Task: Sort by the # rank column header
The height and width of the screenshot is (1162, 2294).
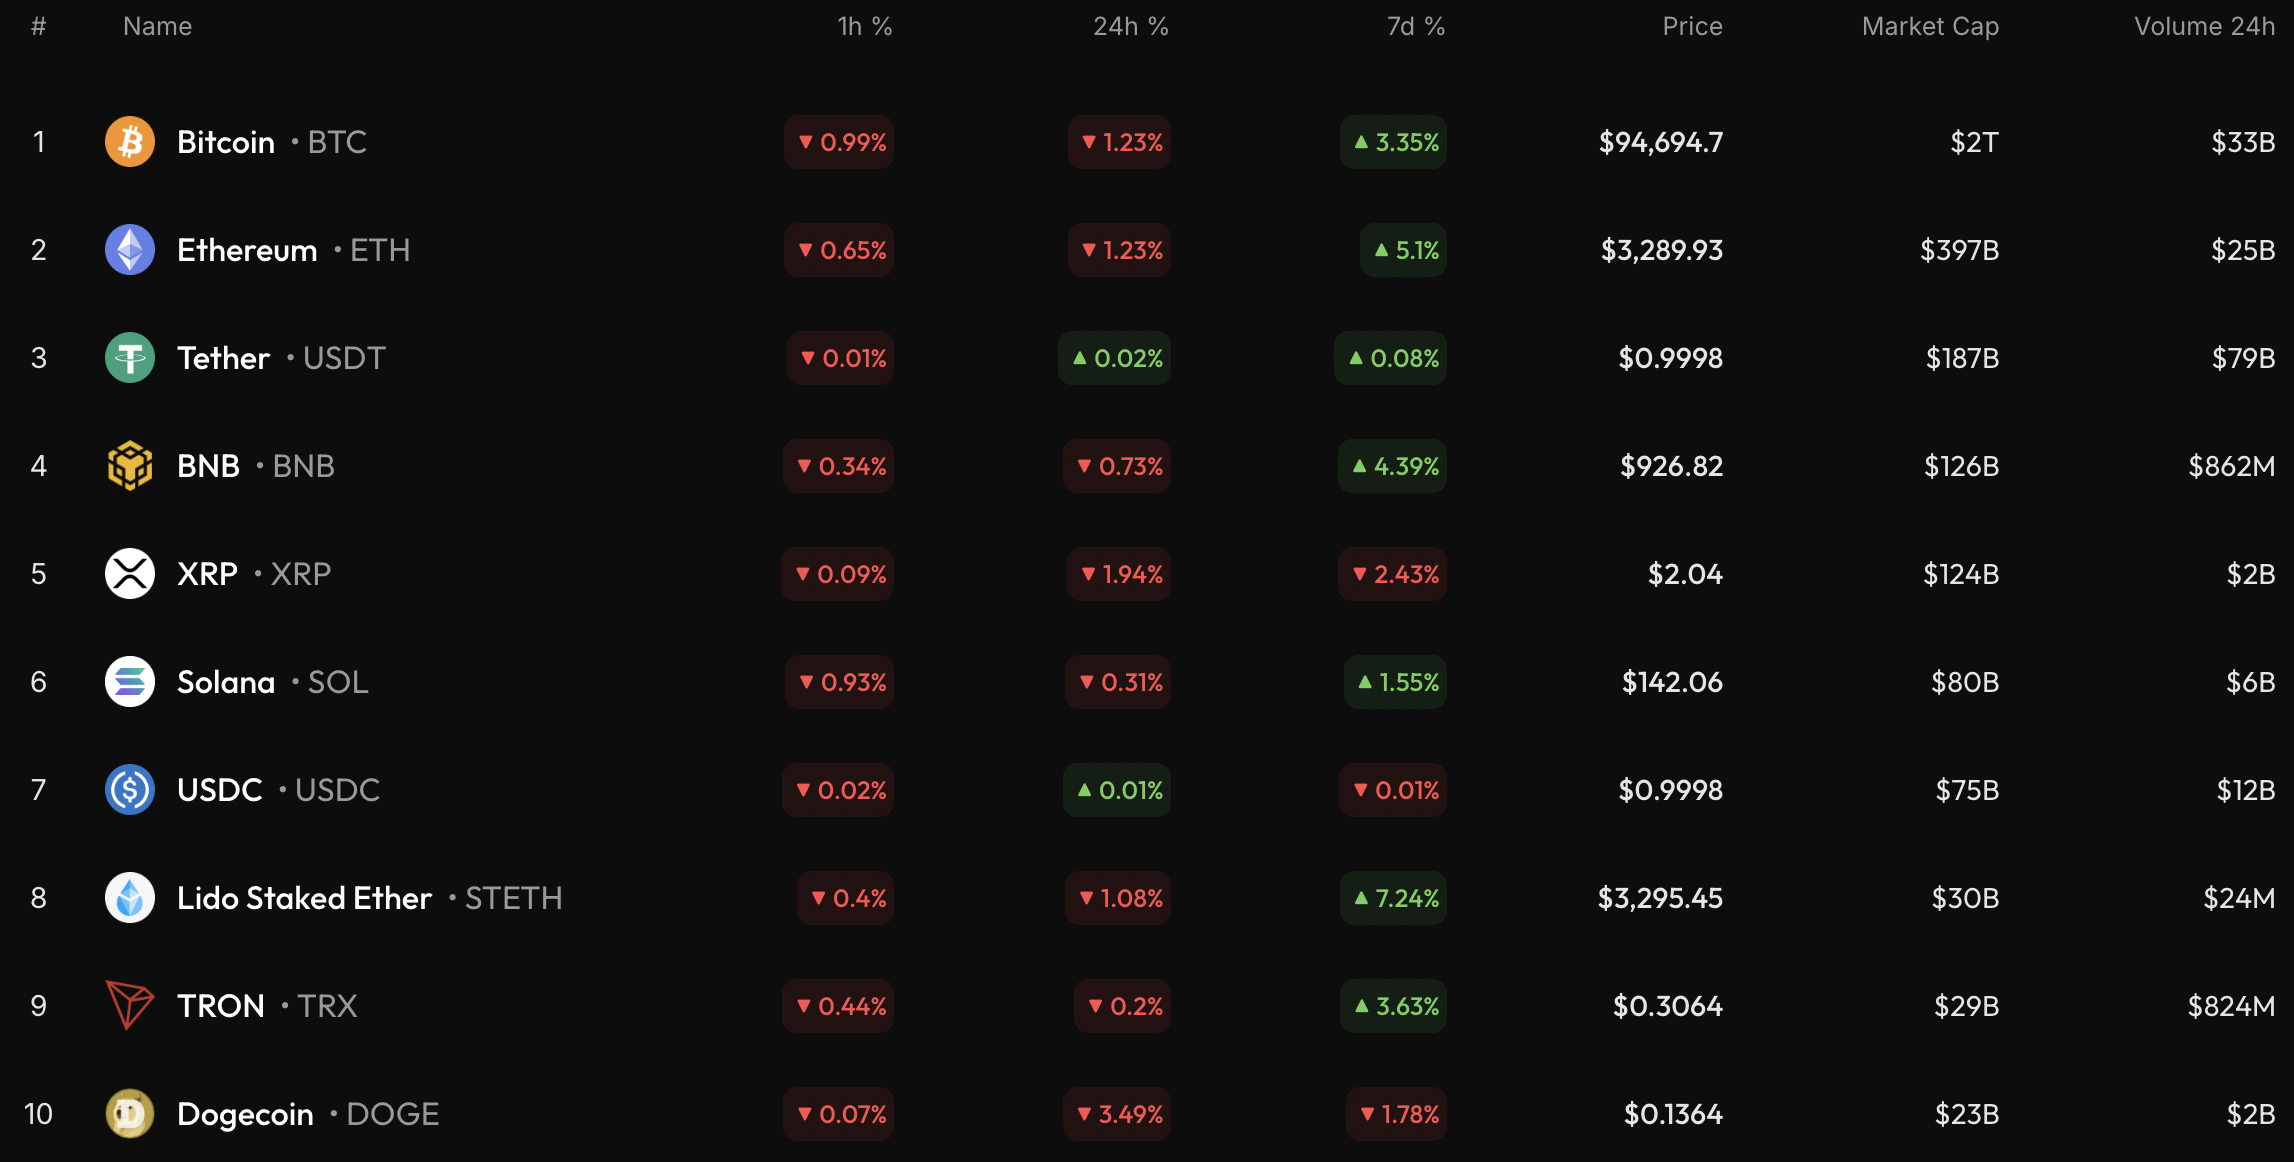Action: pos(39,27)
